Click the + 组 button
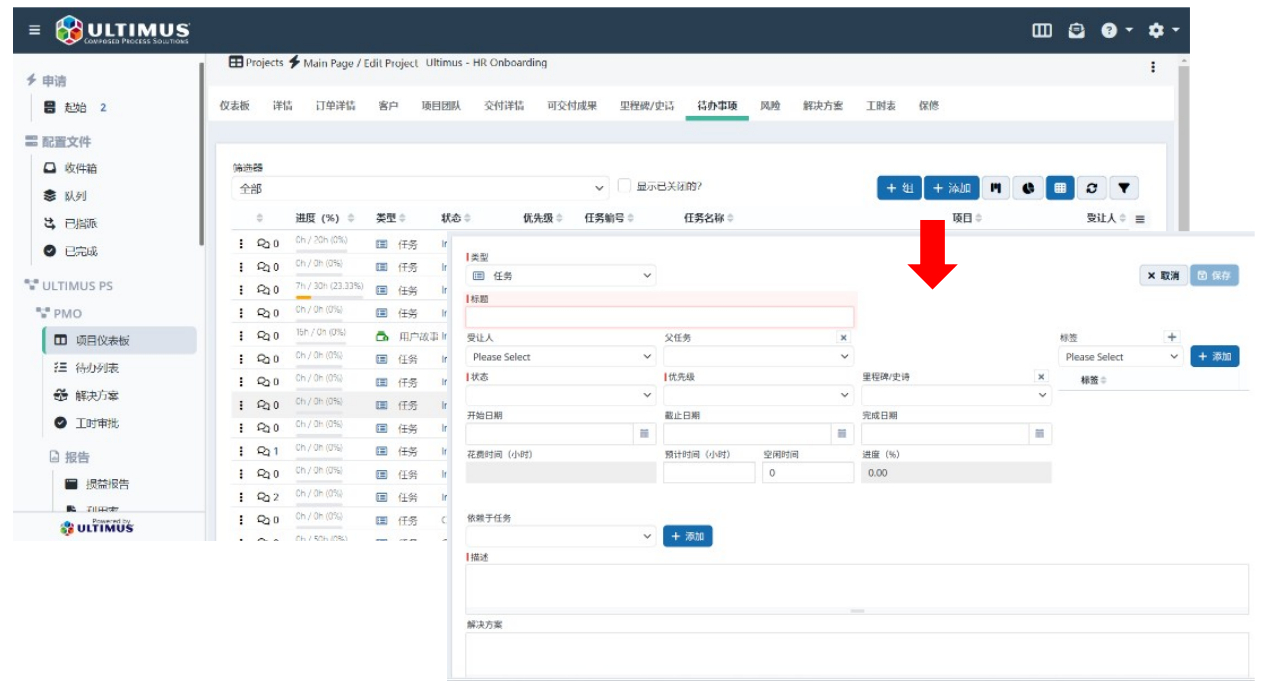The height and width of the screenshot is (697, 1265). [x=899, y=188]
